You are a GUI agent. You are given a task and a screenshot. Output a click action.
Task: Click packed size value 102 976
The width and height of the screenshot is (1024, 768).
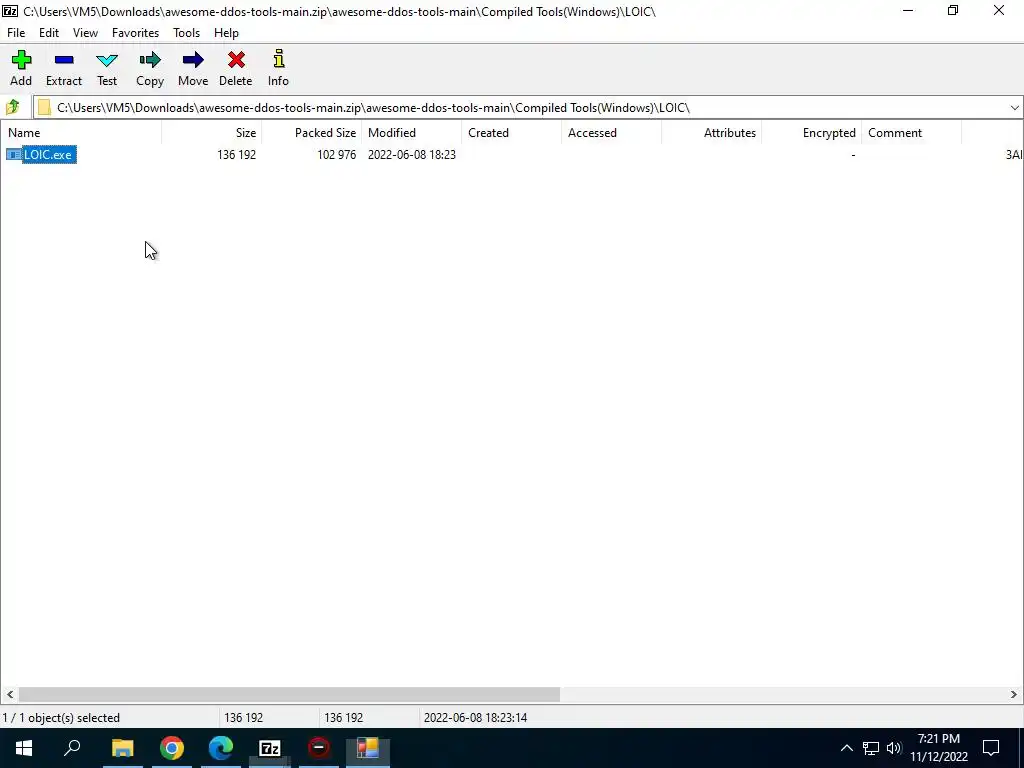tap(336, 155)
